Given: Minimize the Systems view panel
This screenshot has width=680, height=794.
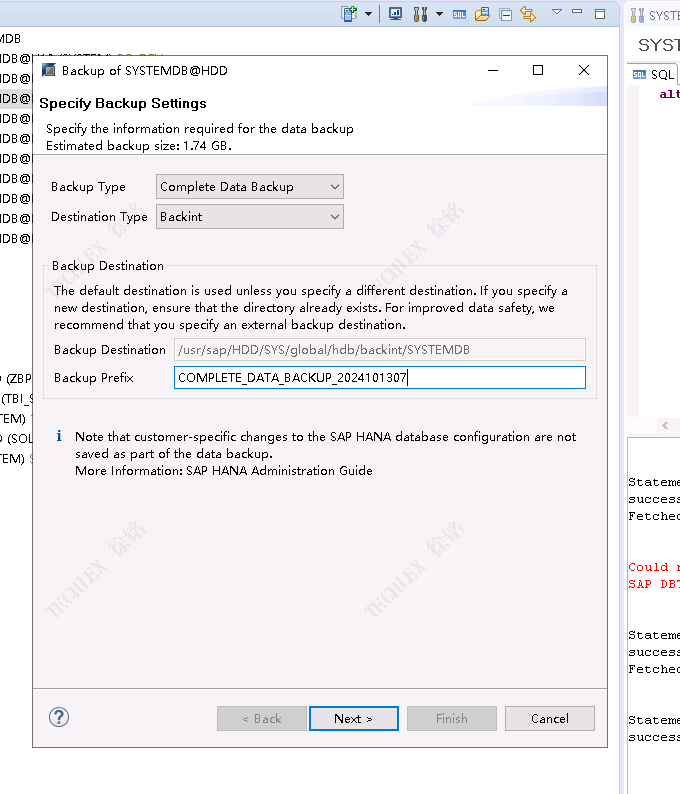Looking at the screenshot, I should click(579, 14).
